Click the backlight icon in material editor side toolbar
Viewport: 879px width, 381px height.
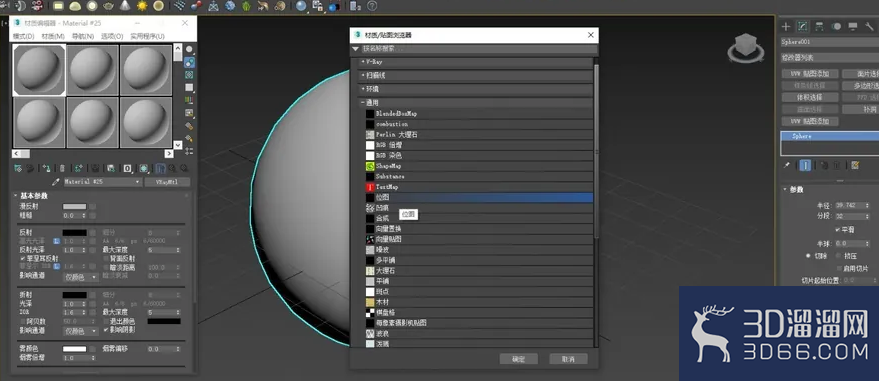(x=189, y=62)
